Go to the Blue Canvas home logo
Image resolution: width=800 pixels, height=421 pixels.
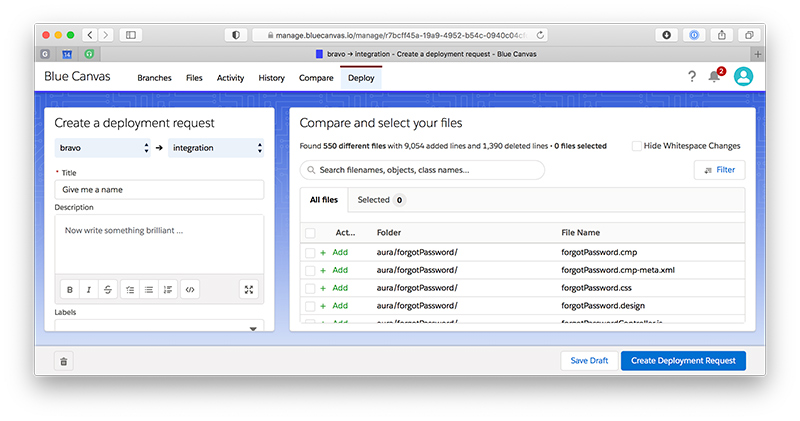click(77, 77)
